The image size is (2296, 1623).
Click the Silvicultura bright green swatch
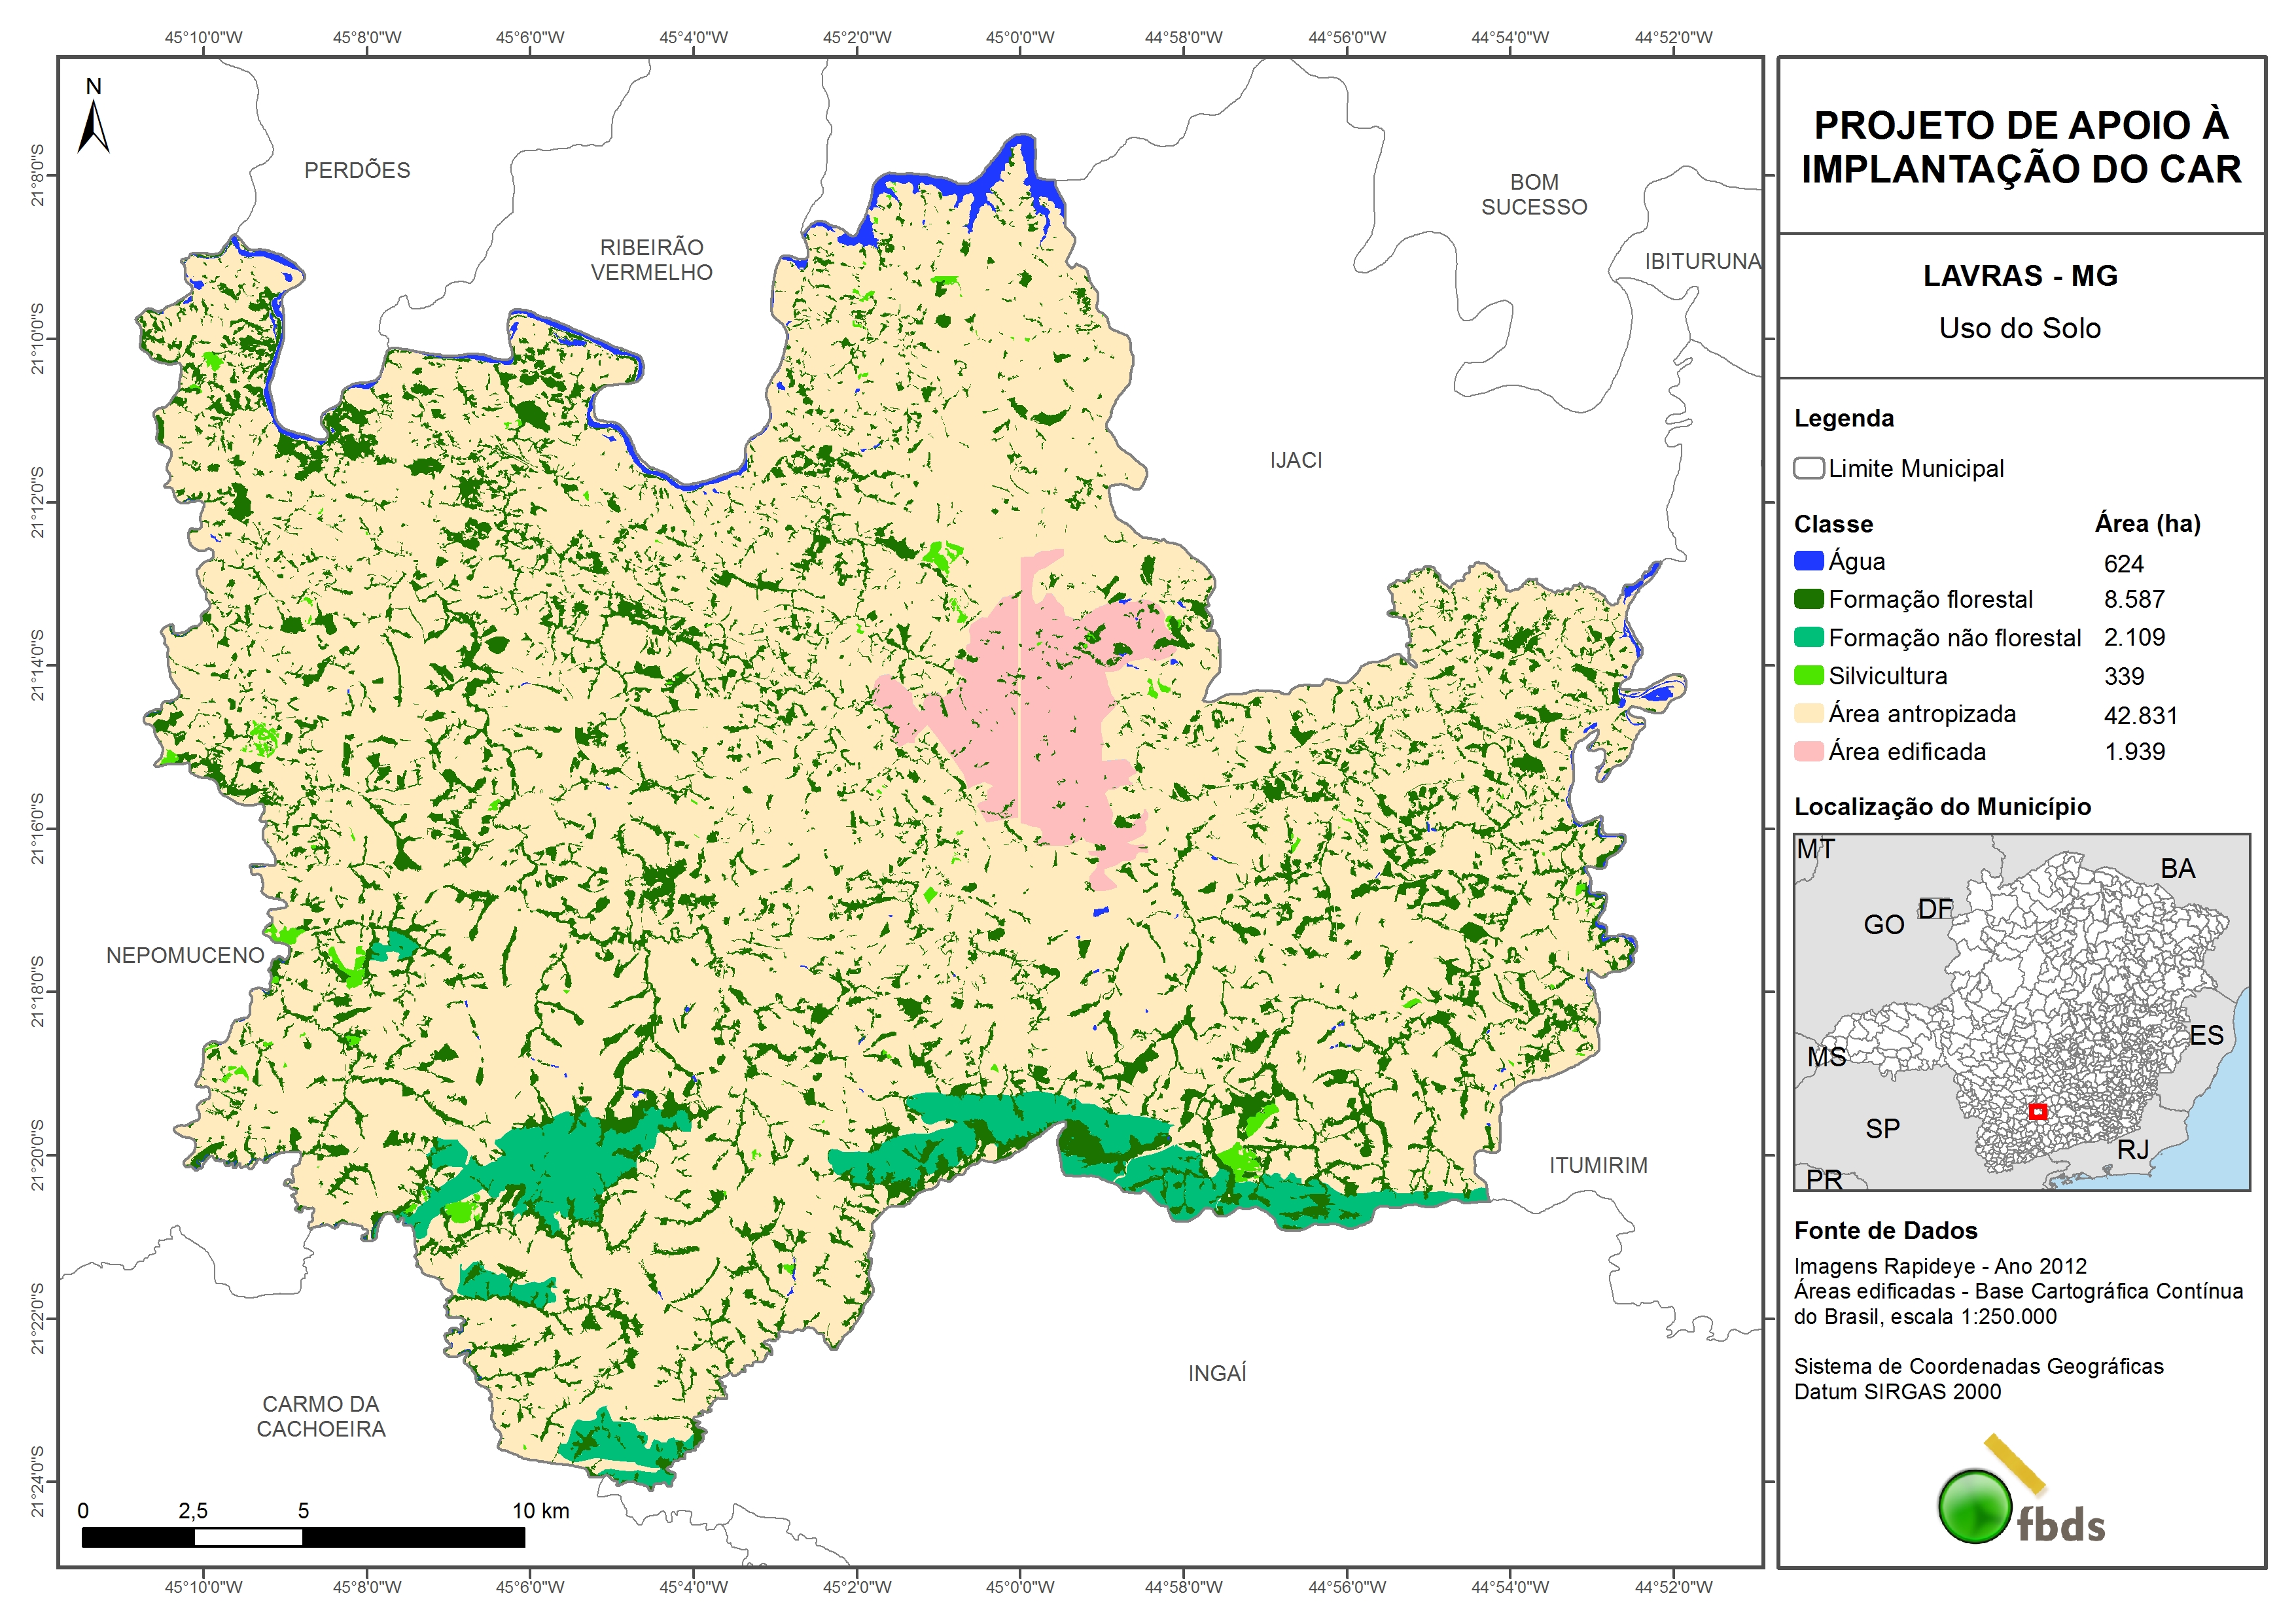[1808, 675]
